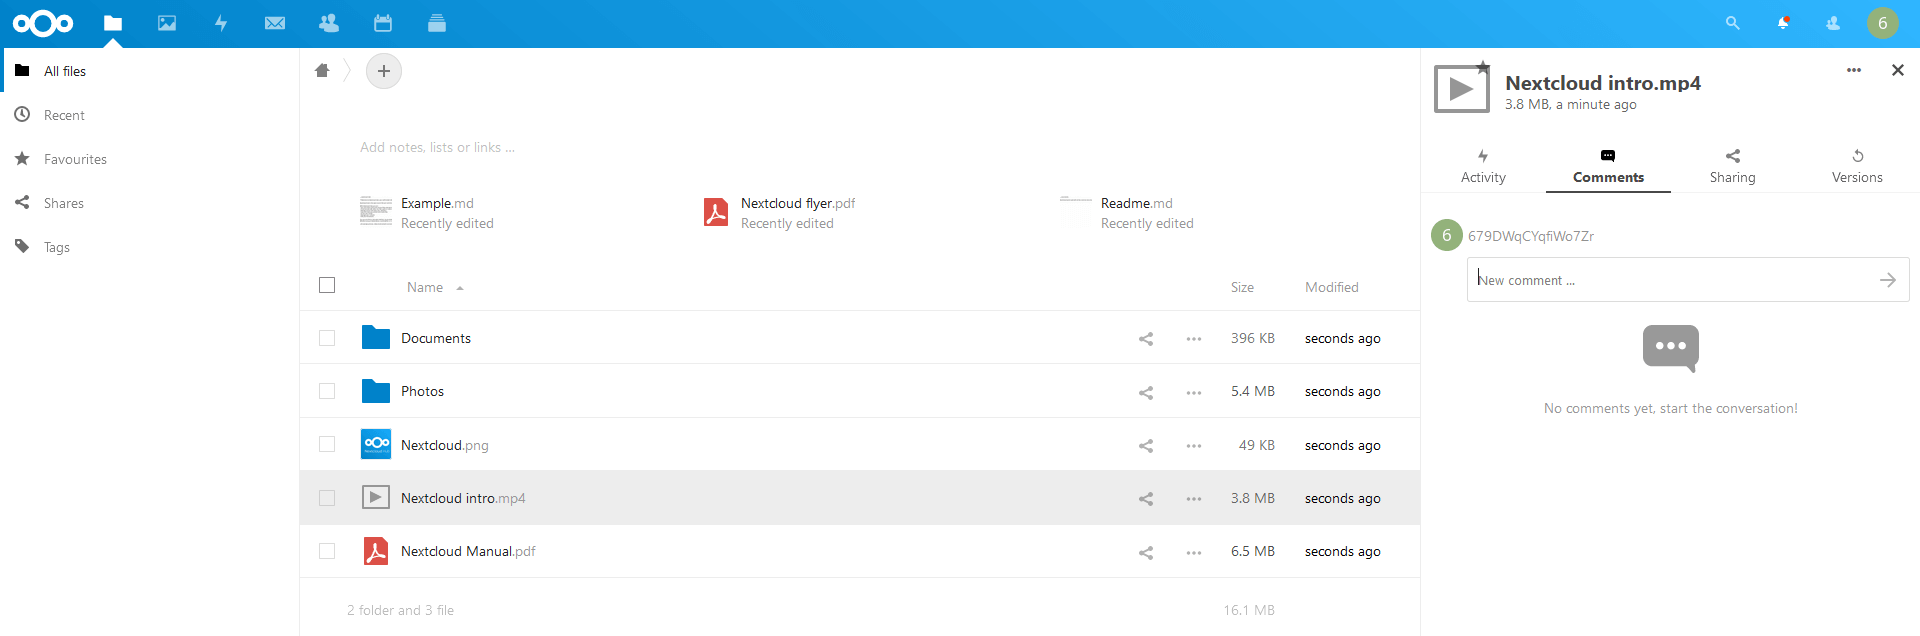Viewport: 1920px width, 636px height.
Task: Open the notifications bell
Action: point(1783,23)
